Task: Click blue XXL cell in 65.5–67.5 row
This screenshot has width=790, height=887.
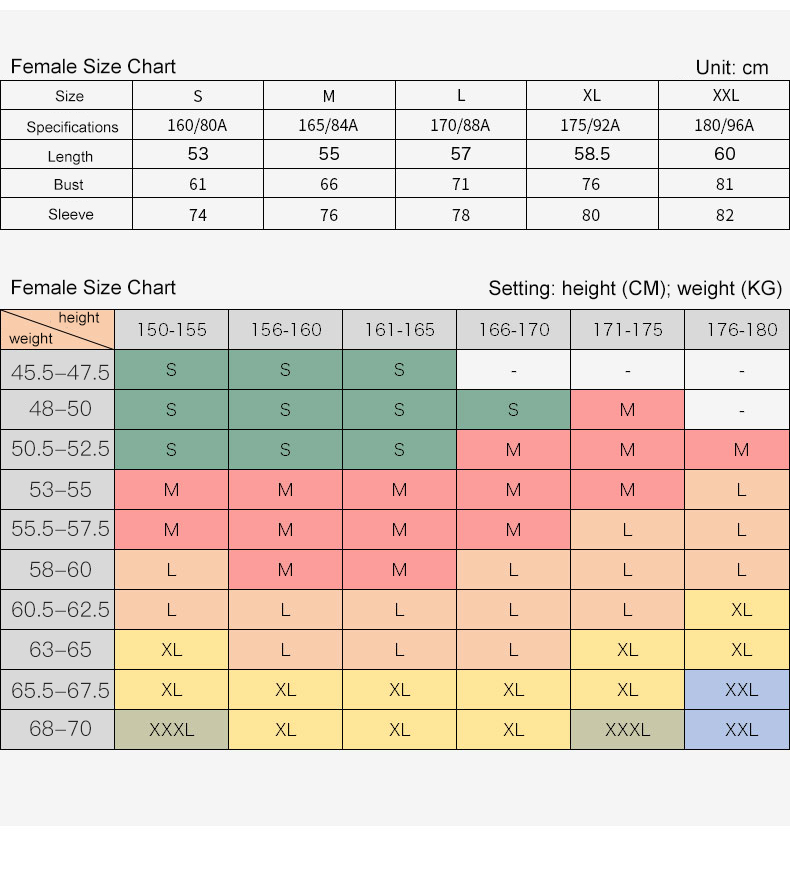Action: coord(741,690)
